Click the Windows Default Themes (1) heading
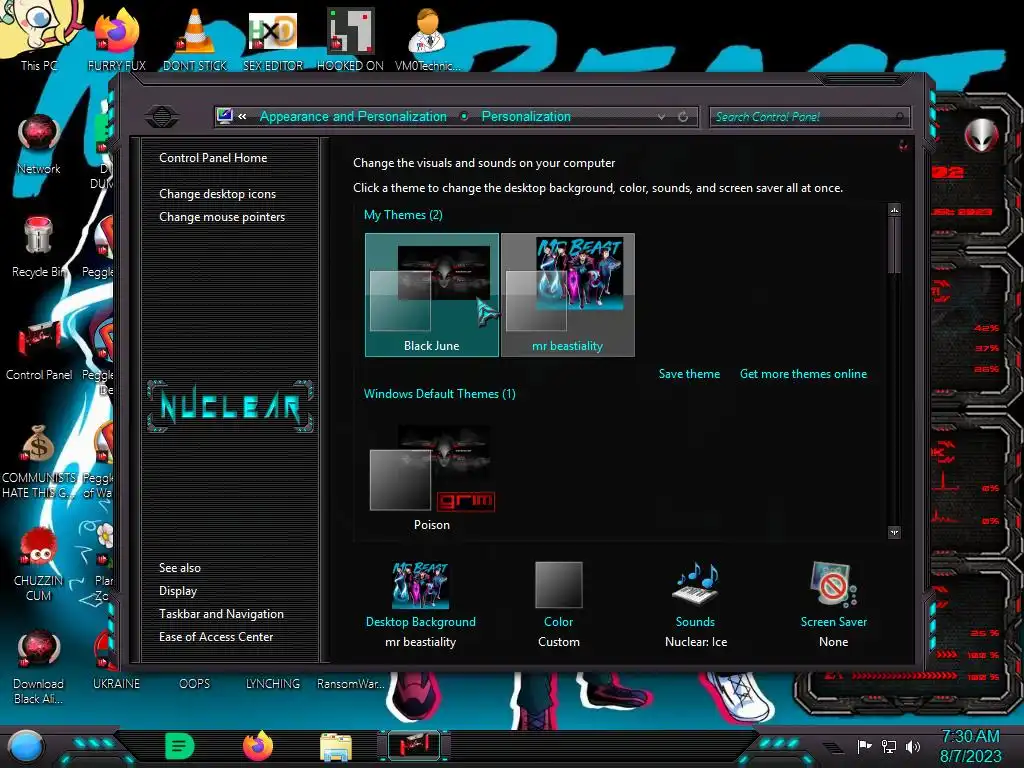Screen dimensions: 1024x768 pos(440,394)
